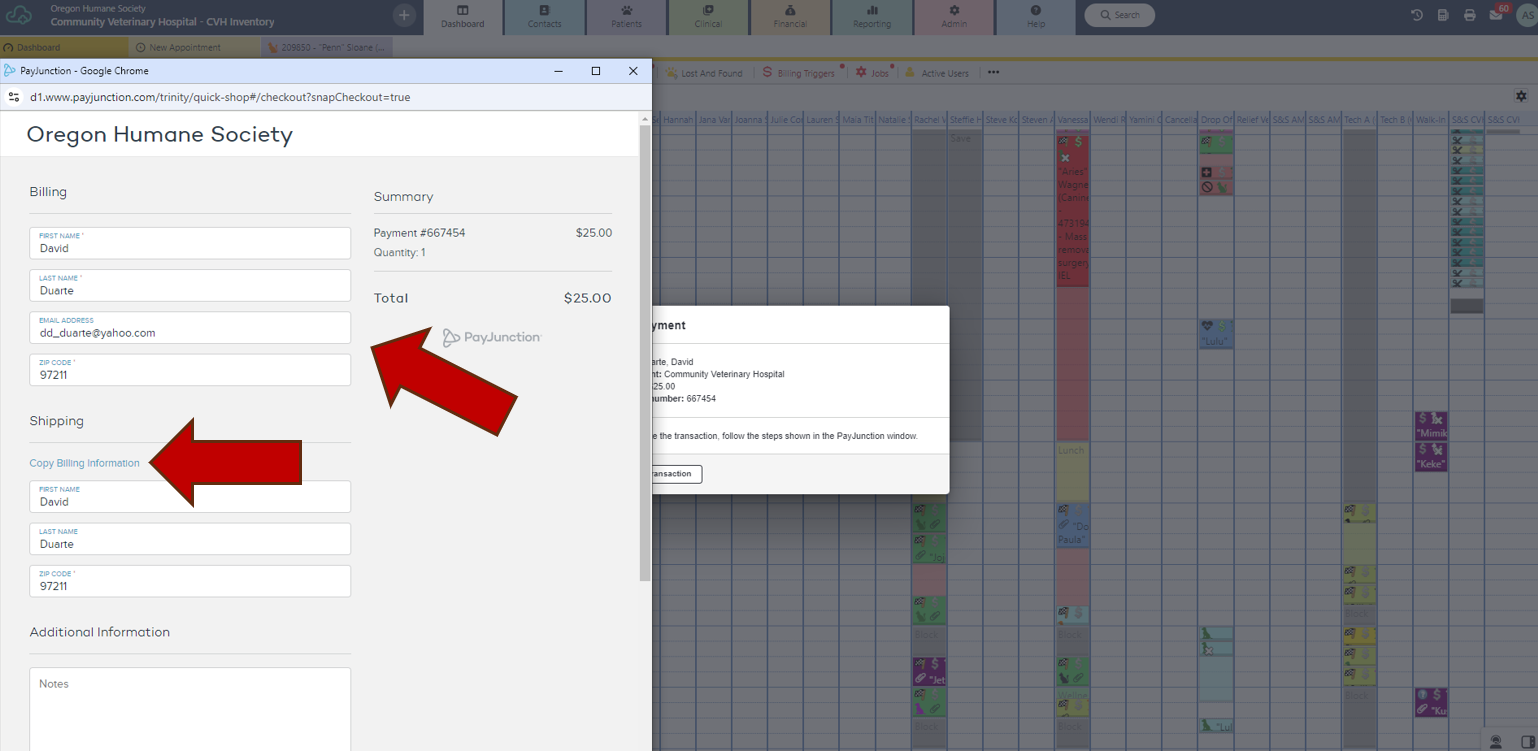This screenshot has width=1538, height=751.
Task: Click the transaction button in payment dialog
Action: (675, 474)
